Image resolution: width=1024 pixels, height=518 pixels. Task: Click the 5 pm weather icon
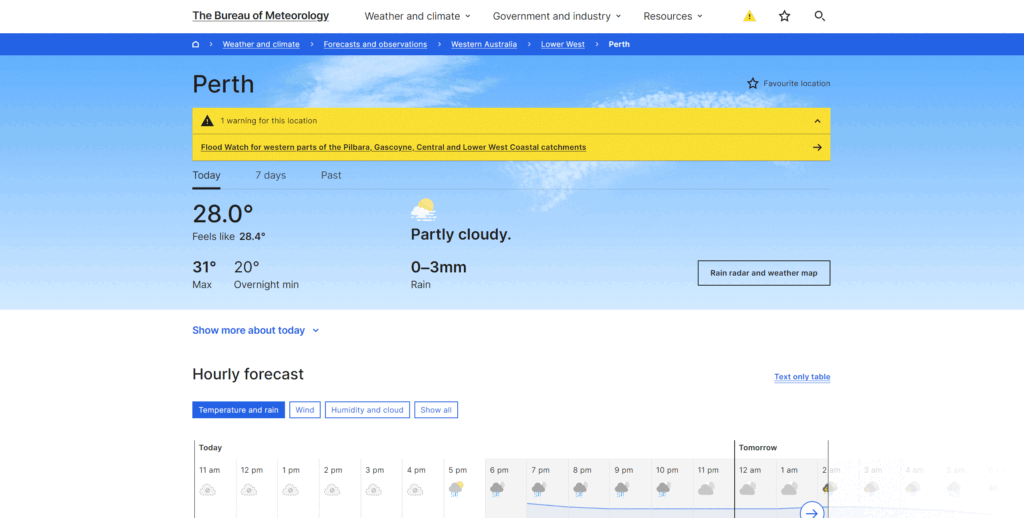coord(457,489)
